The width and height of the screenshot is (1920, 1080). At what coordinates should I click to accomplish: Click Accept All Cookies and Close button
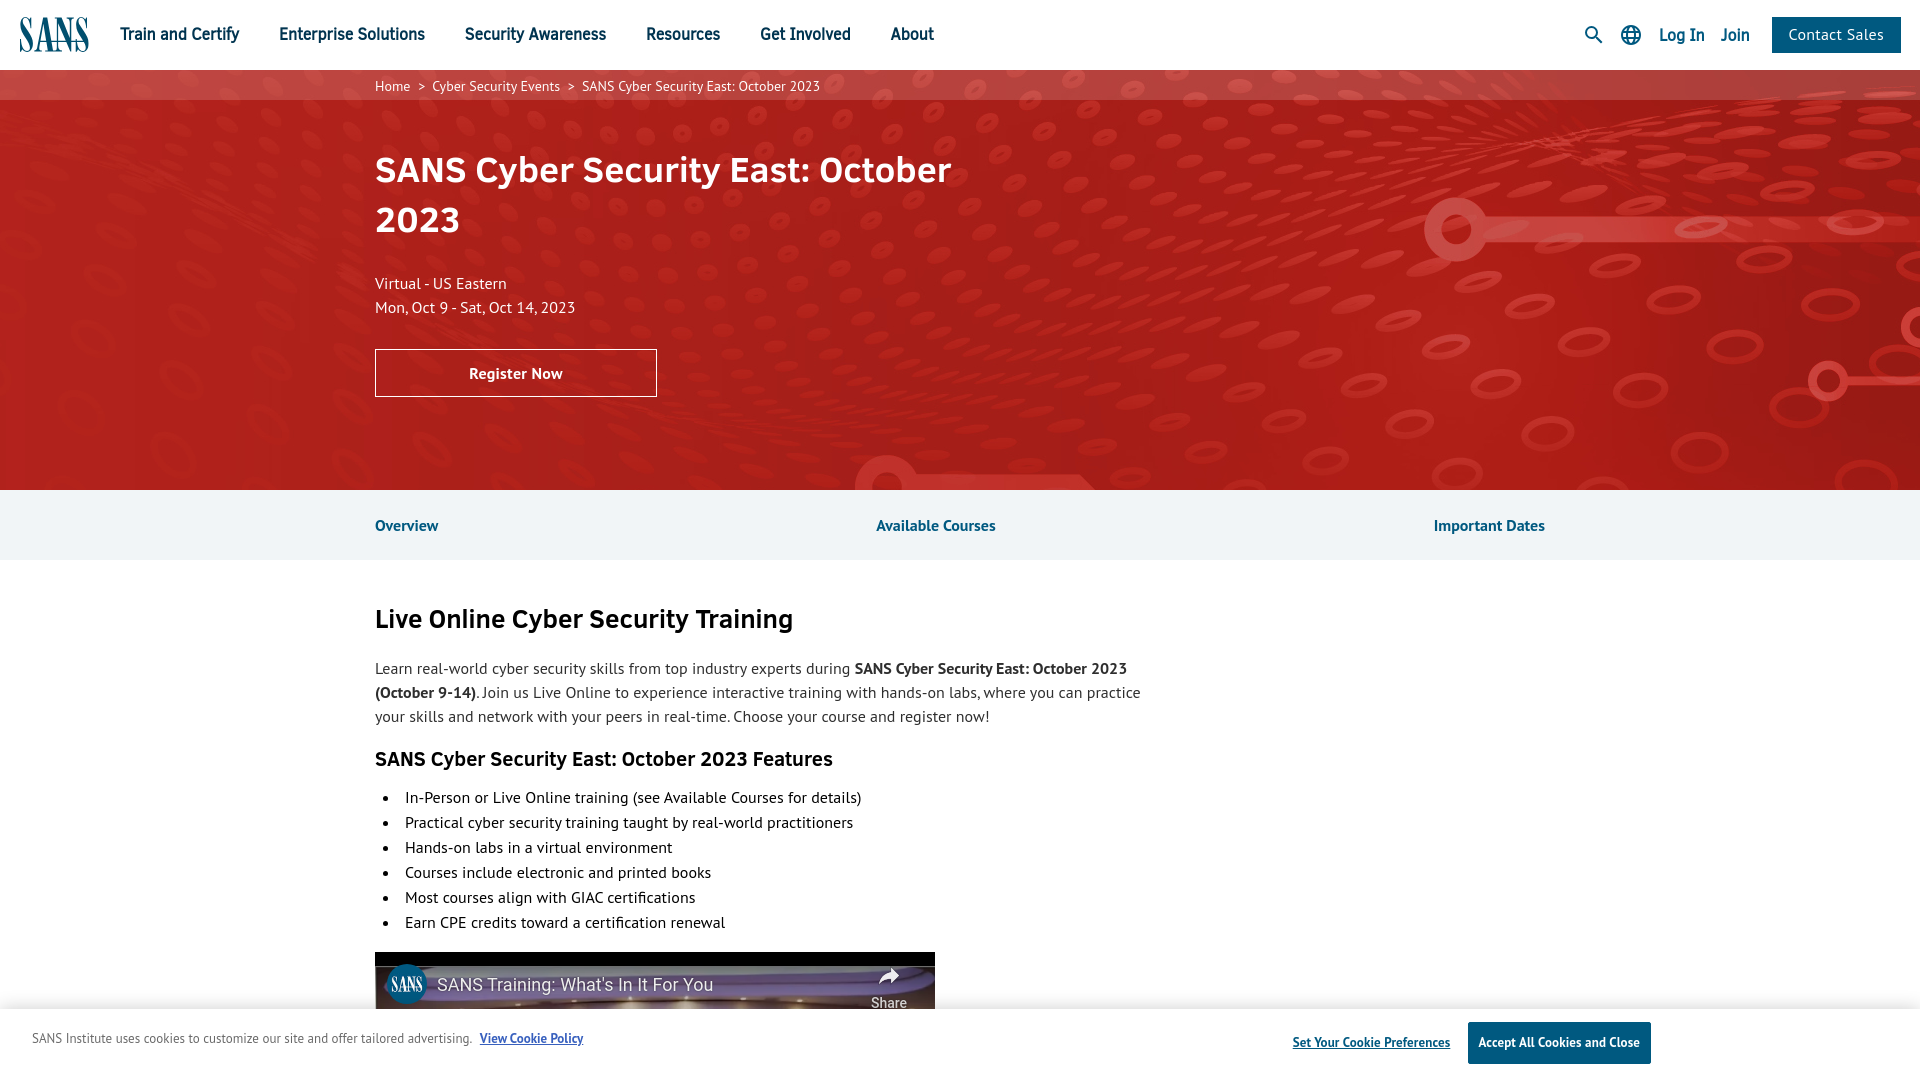[x=1559, y=1042]
